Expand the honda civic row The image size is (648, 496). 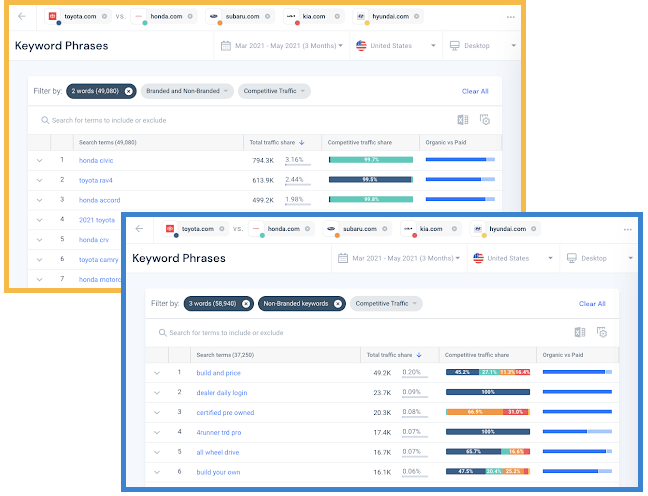pyautogui.click(x=40, y=160)
